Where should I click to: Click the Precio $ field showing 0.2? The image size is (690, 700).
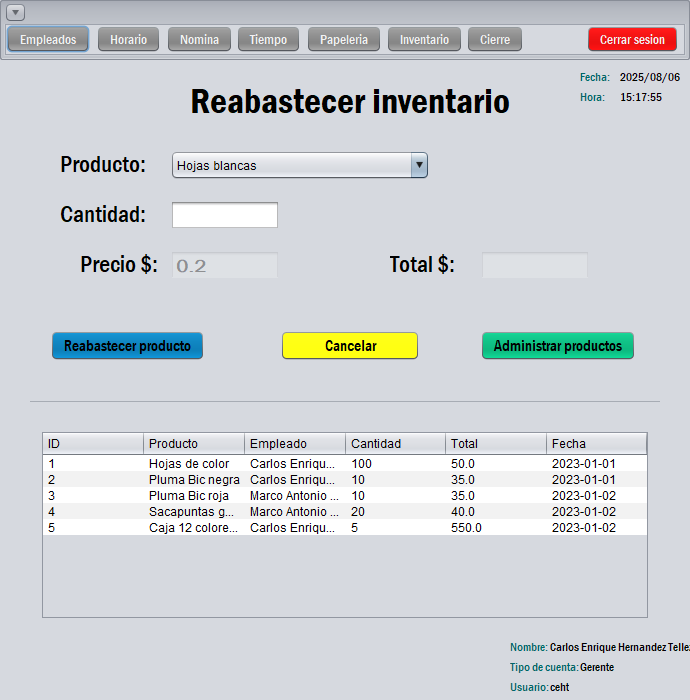225,265
